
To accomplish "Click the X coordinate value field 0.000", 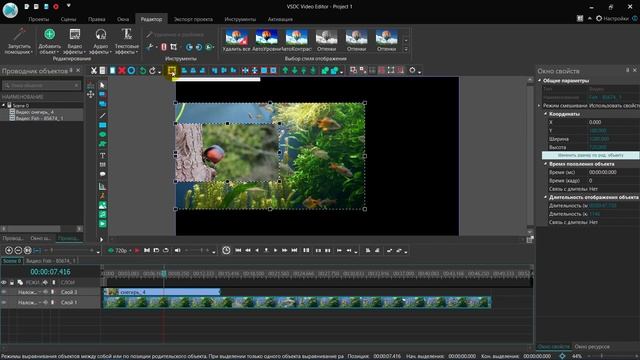I will (613, 122).
